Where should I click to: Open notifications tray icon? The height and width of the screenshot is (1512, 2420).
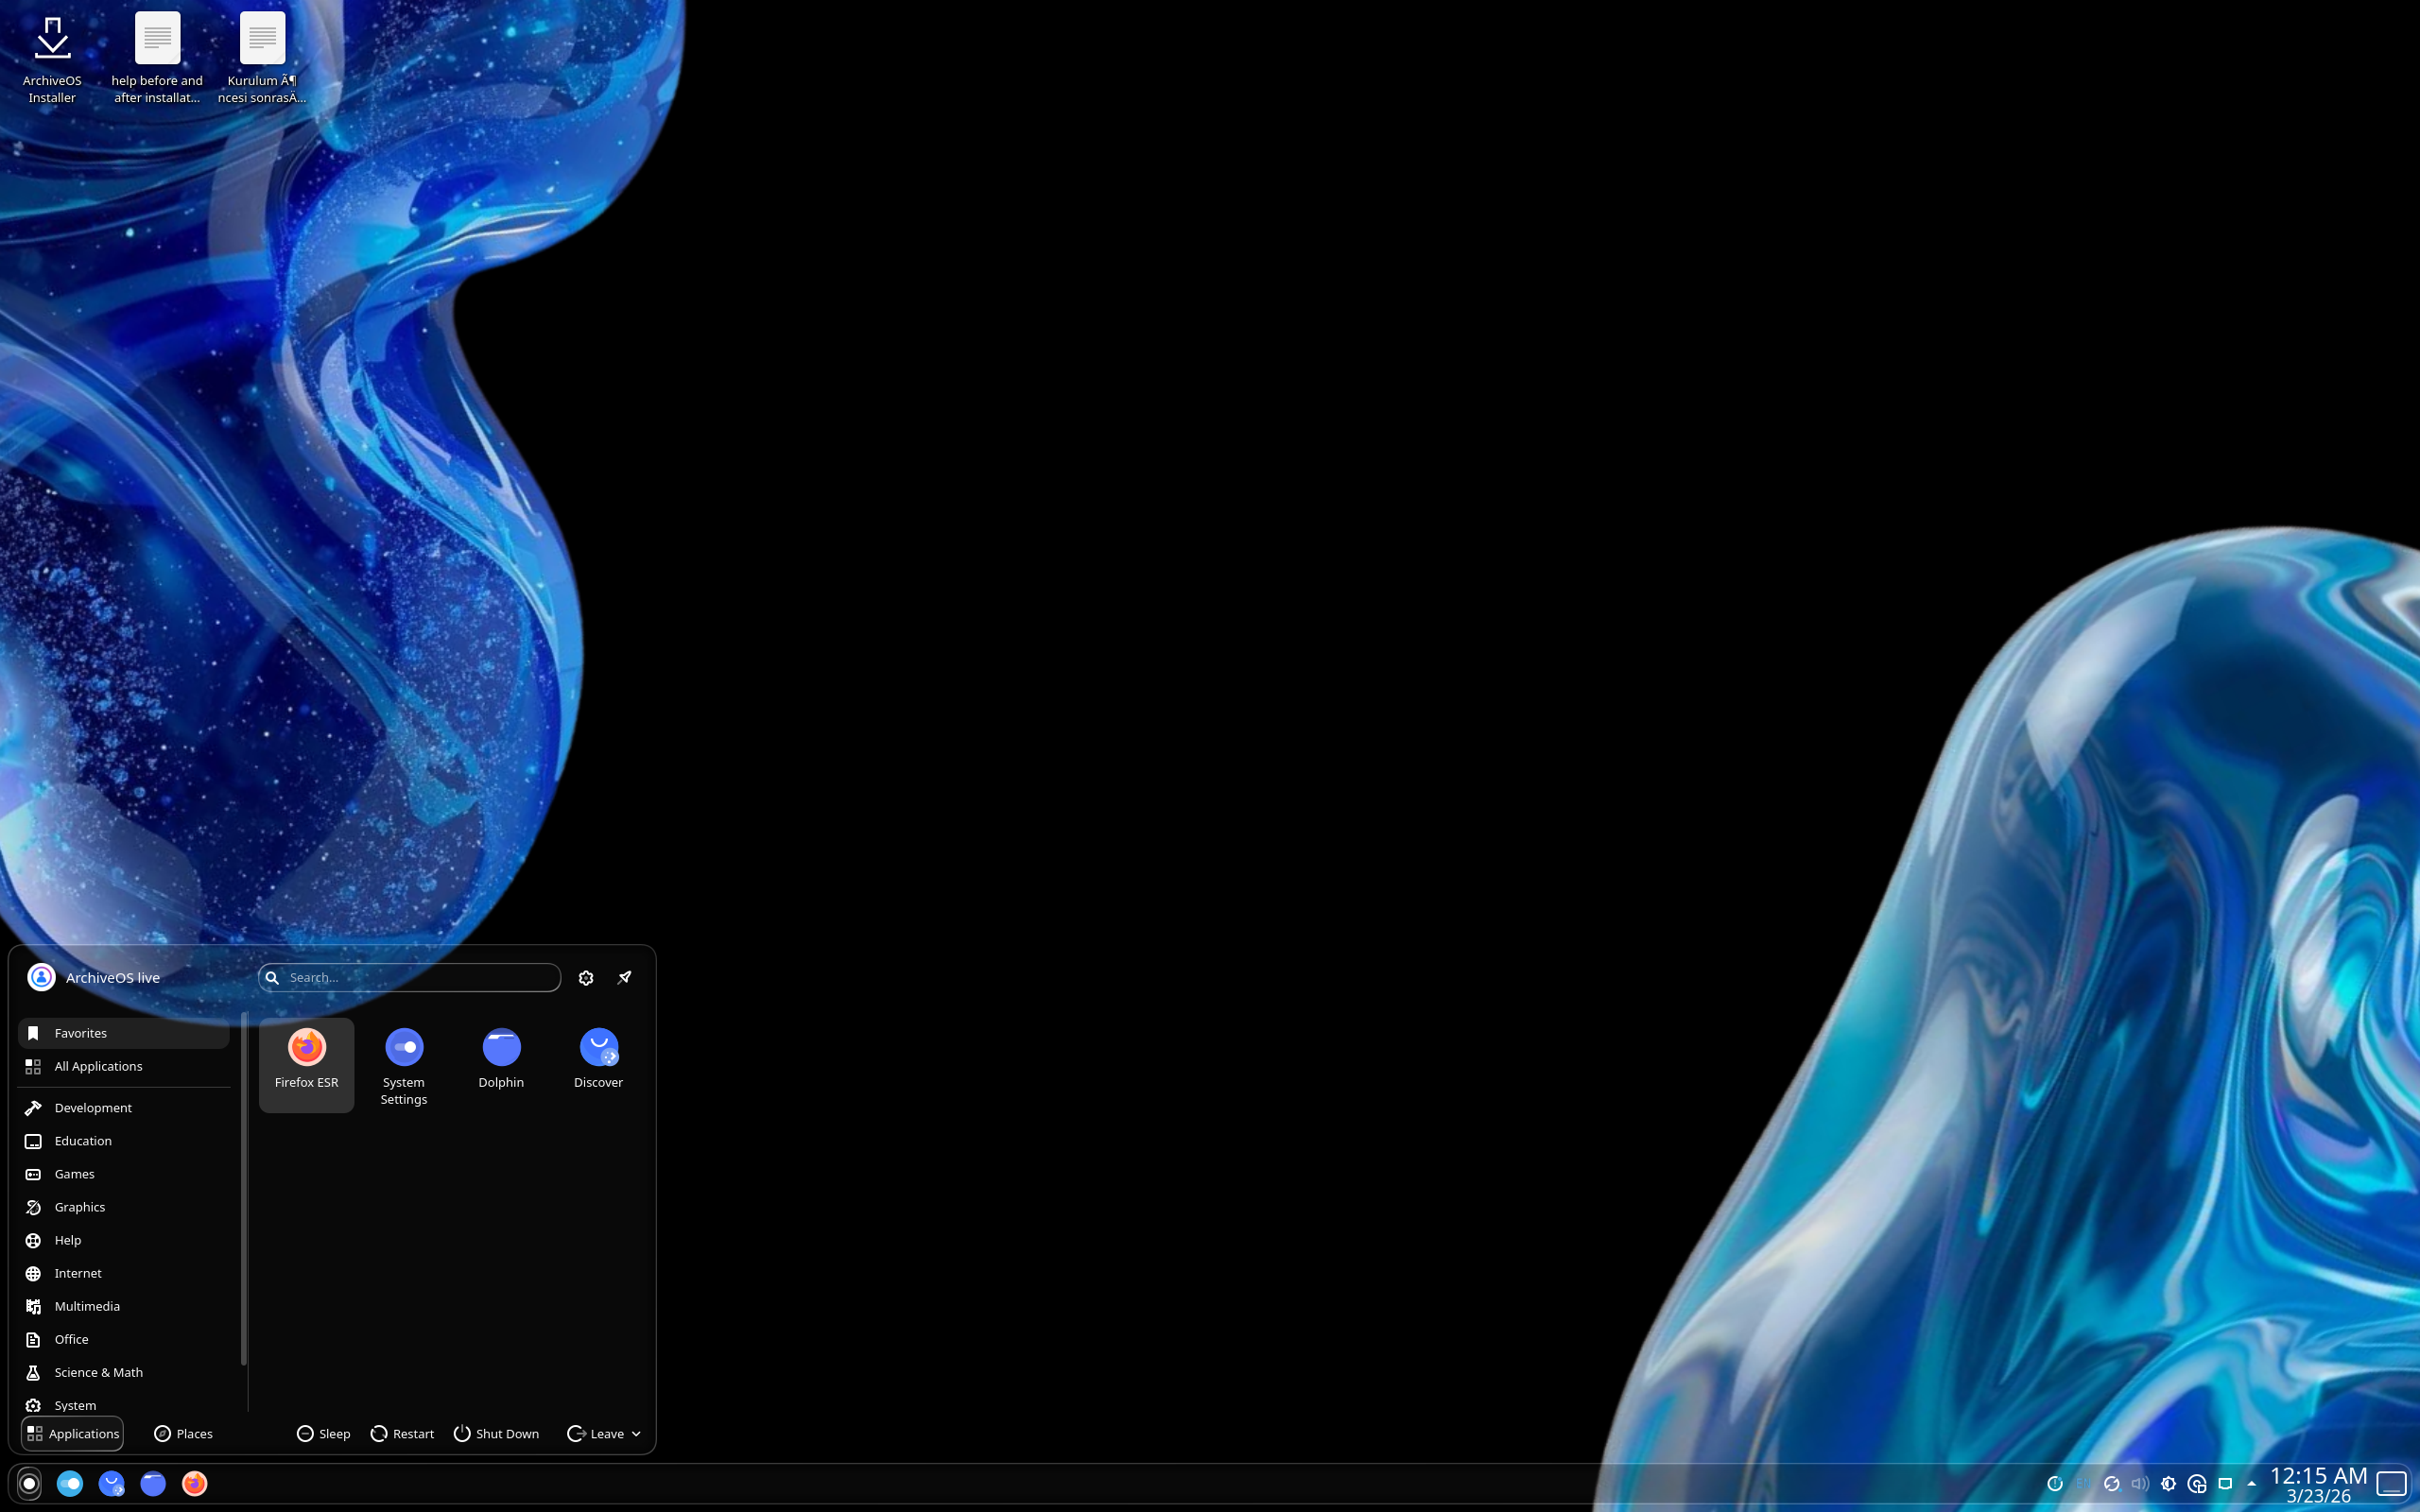pos(2055,1484)
